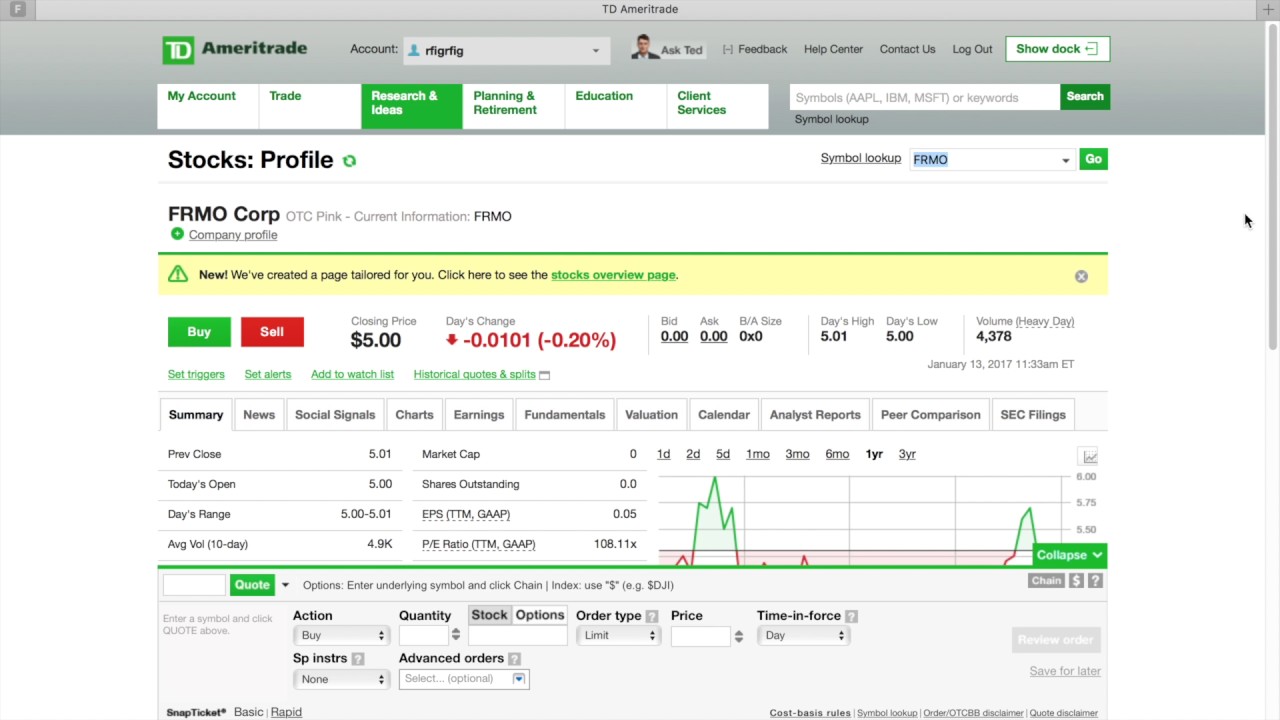Click the dollar sign icon next to Chain
The image size is (1280, 720).
pos(1076,580)
